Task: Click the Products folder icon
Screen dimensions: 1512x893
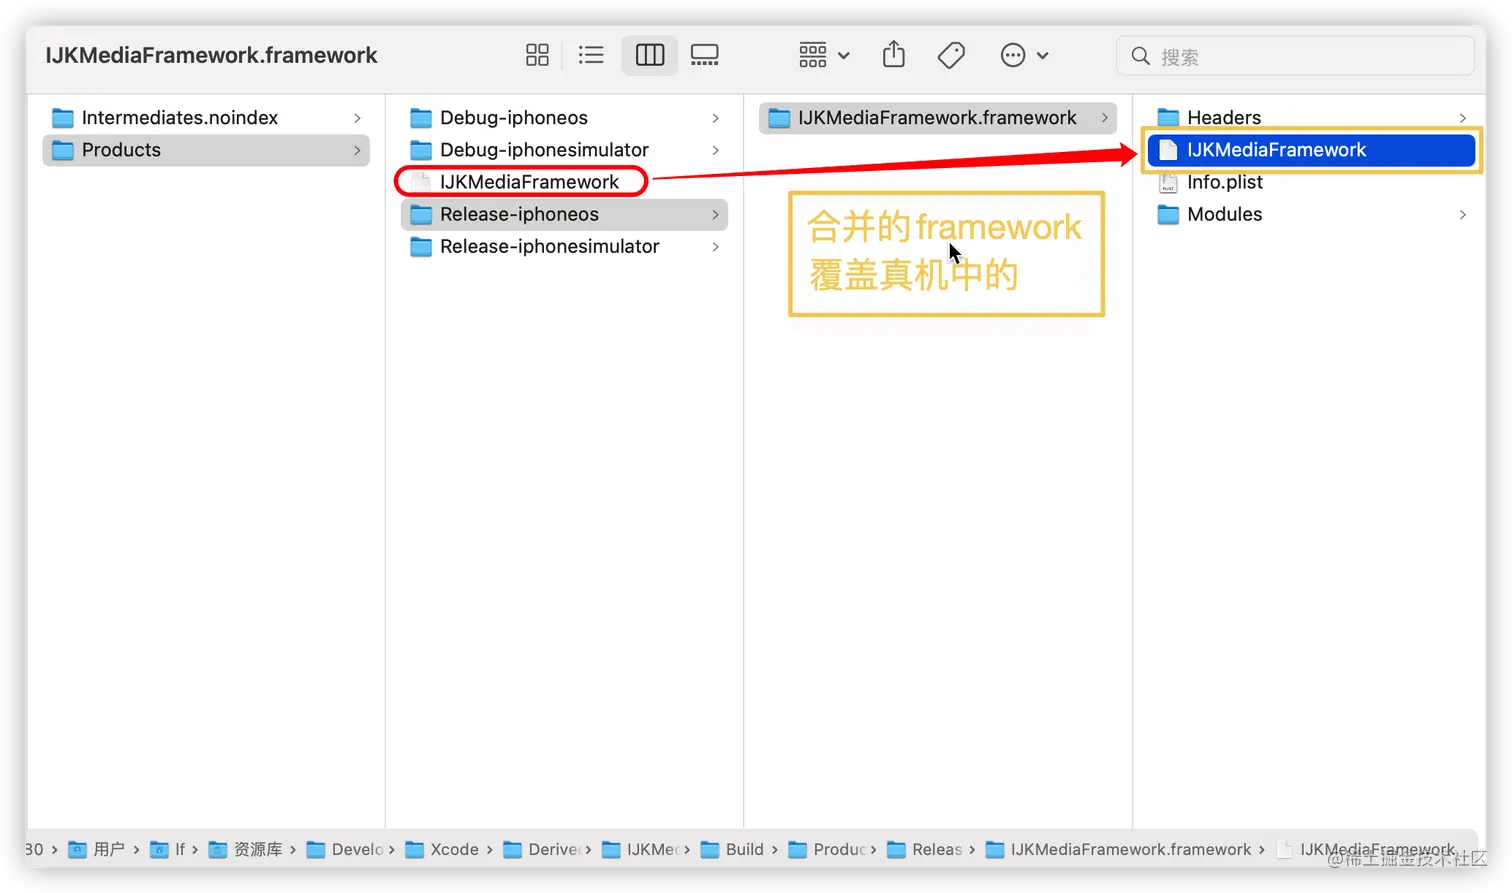Action: coord(63,150)
